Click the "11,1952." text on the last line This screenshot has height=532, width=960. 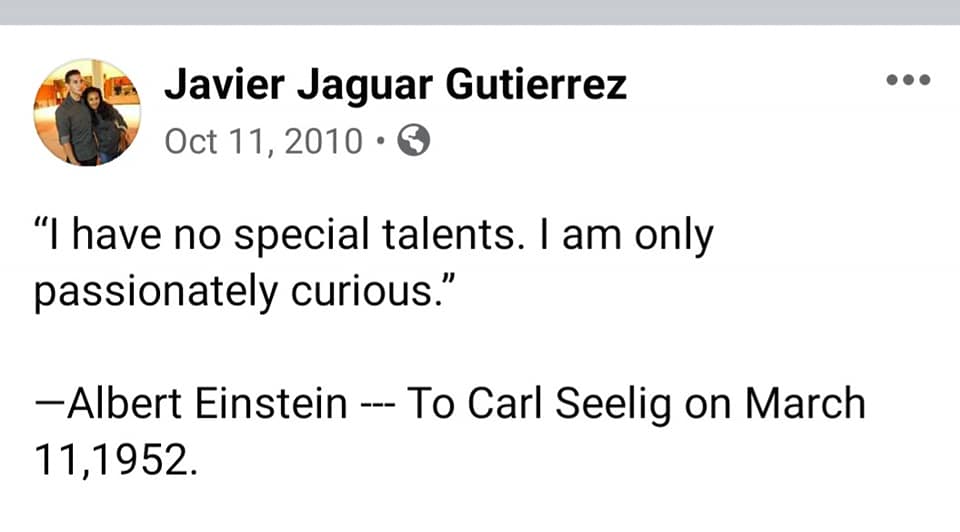110,458
